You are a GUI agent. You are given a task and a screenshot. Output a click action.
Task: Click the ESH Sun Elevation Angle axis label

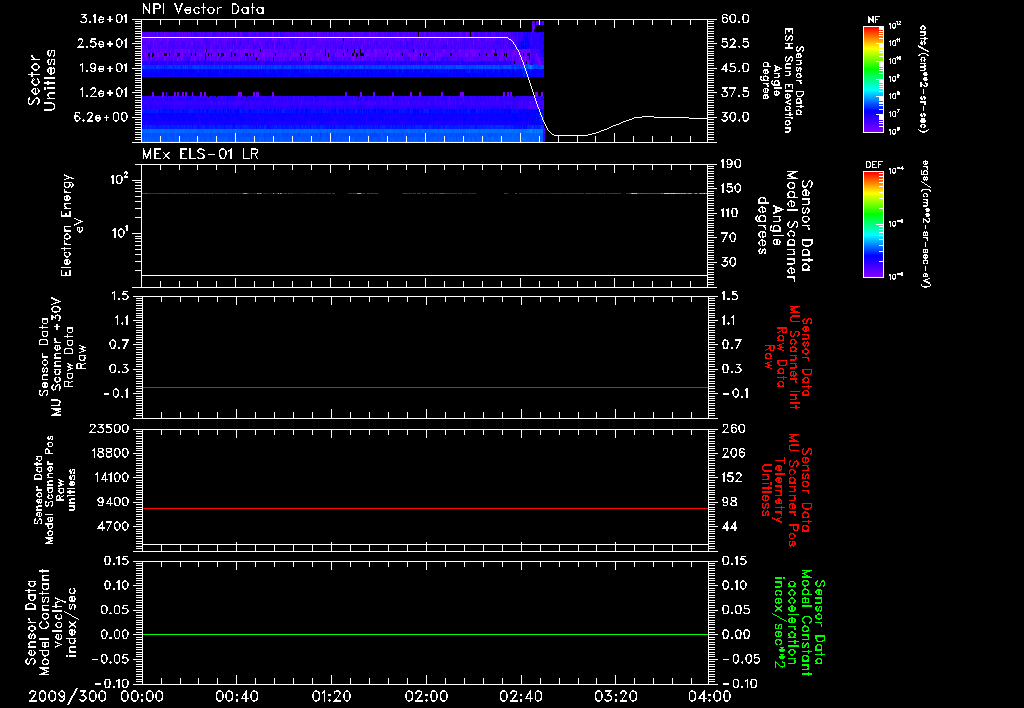[783, 79]
